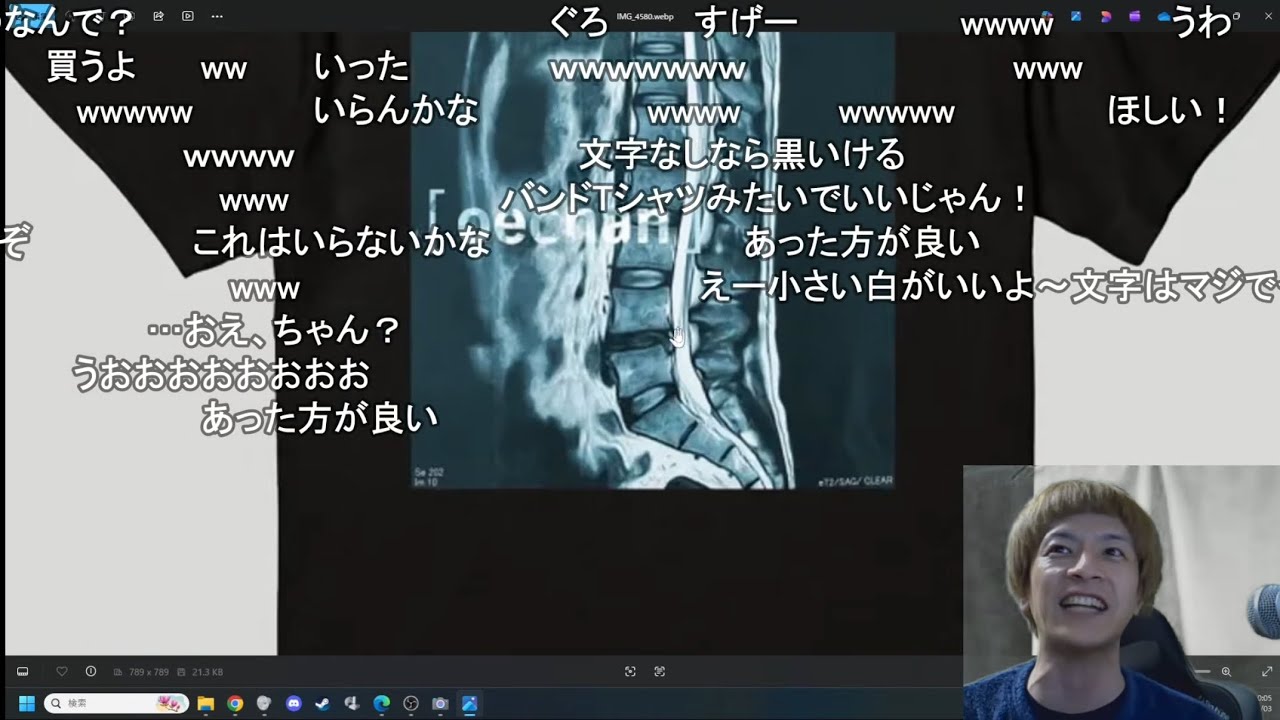Open the colorful Copilot icon in title bar
The width and height of the screenshot is (1280, 720).
(1047, 15)
